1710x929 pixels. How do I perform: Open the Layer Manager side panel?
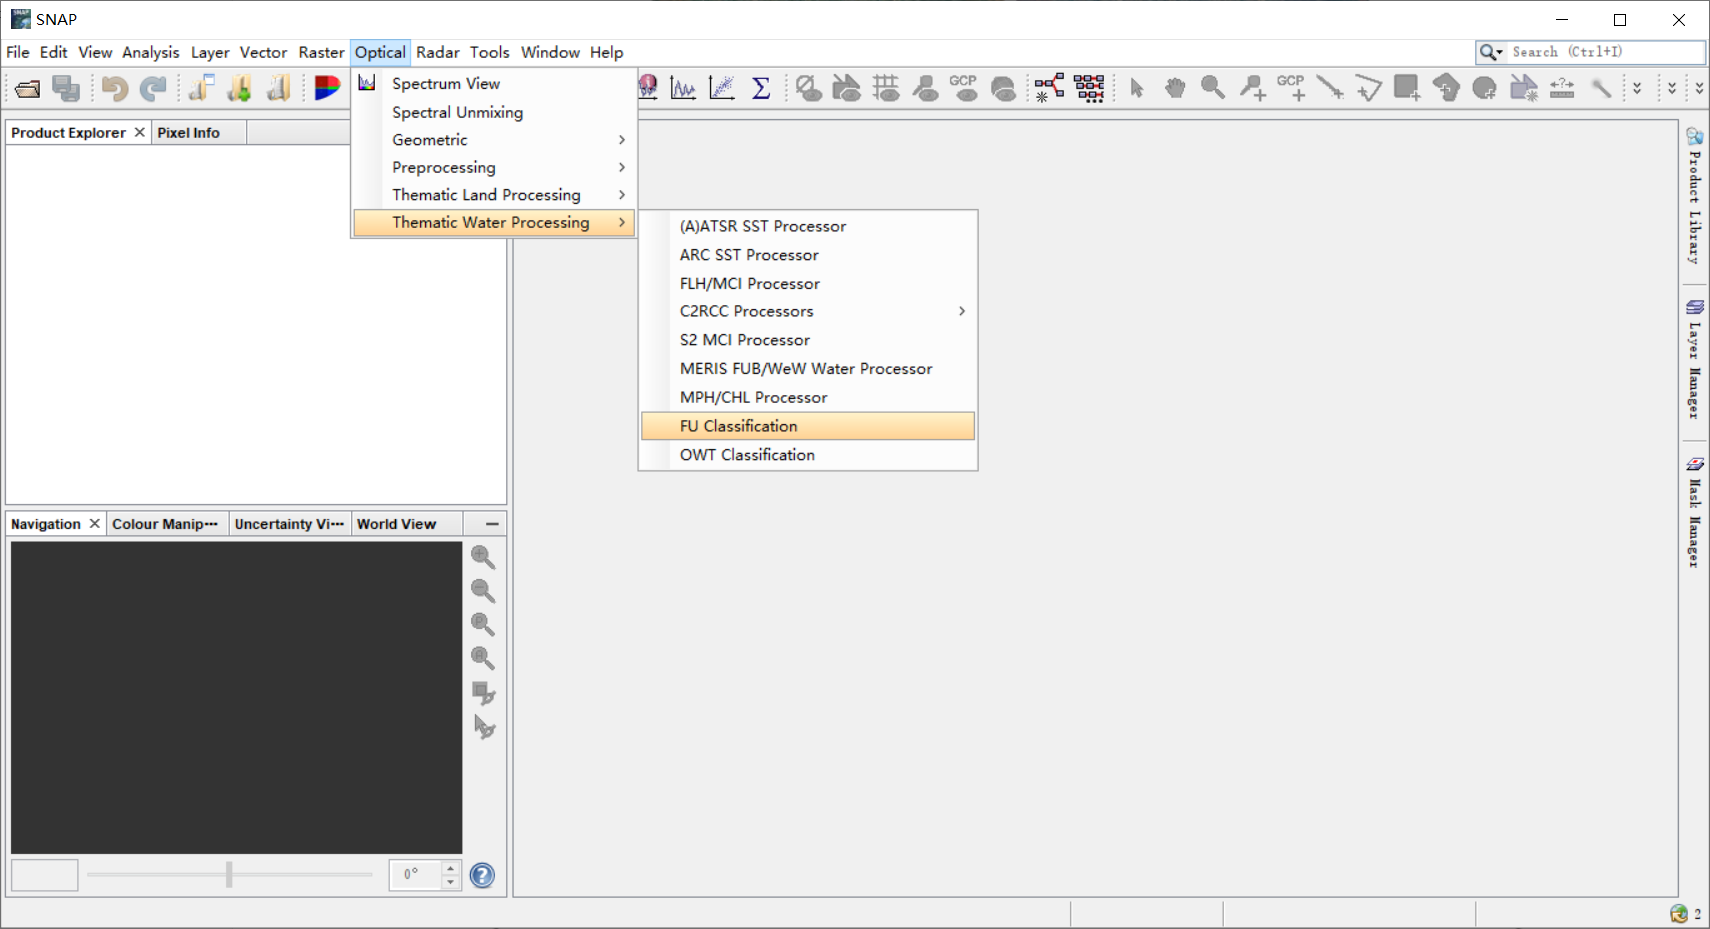click(1694, 359)
